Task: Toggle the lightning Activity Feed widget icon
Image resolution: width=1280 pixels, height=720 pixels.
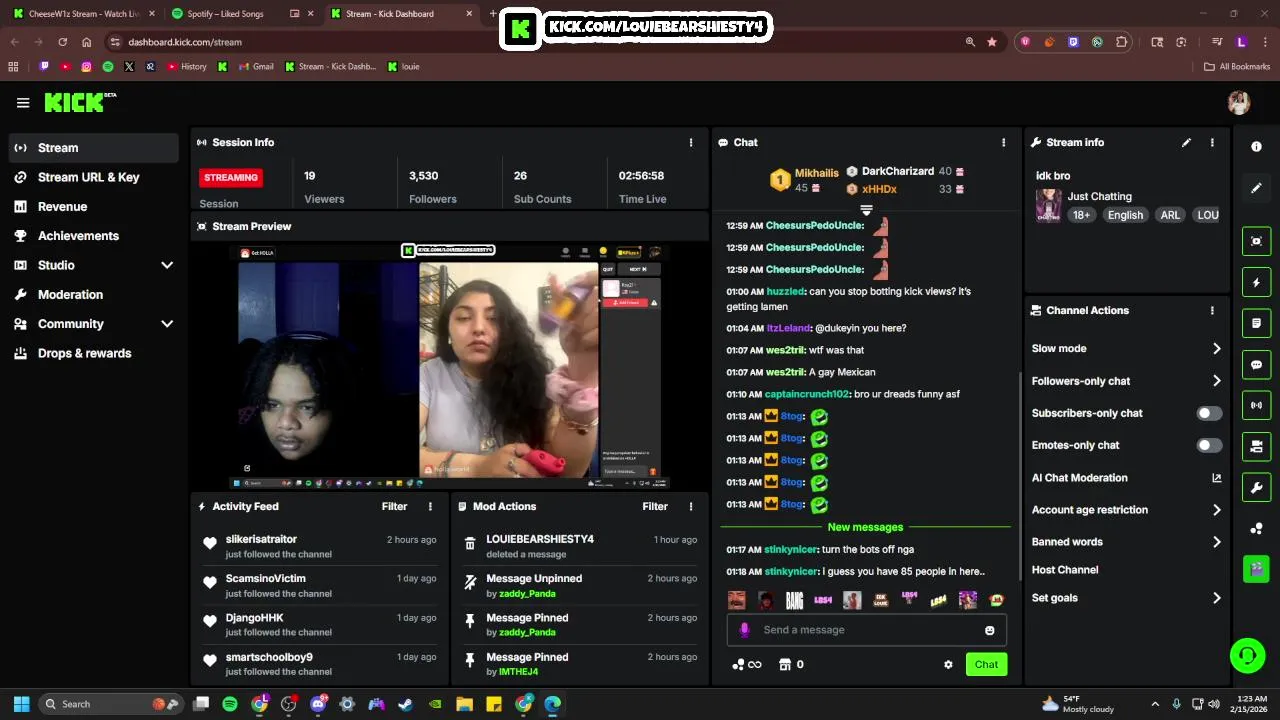Action: [x=1256, y=283]
